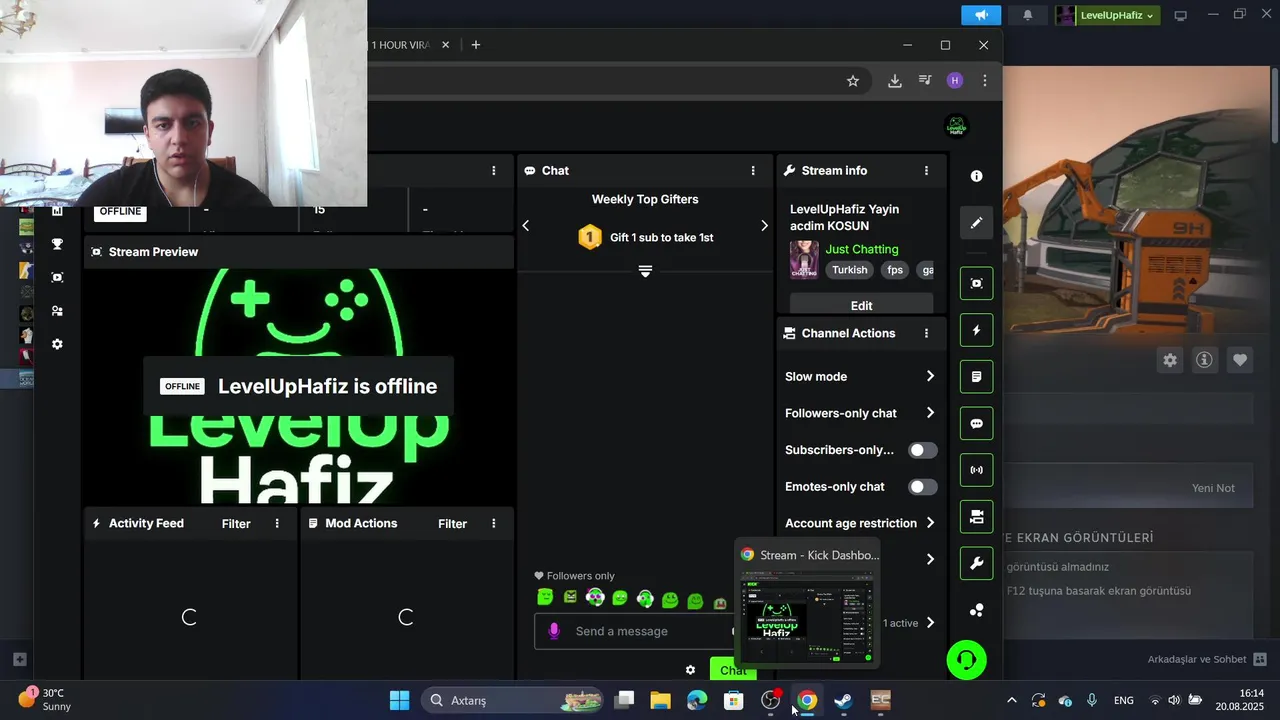Viewport: 1280px width, 720px height.
Task: Toggle the broadcast signal panel icon
Action: click(x=977, y=470)
